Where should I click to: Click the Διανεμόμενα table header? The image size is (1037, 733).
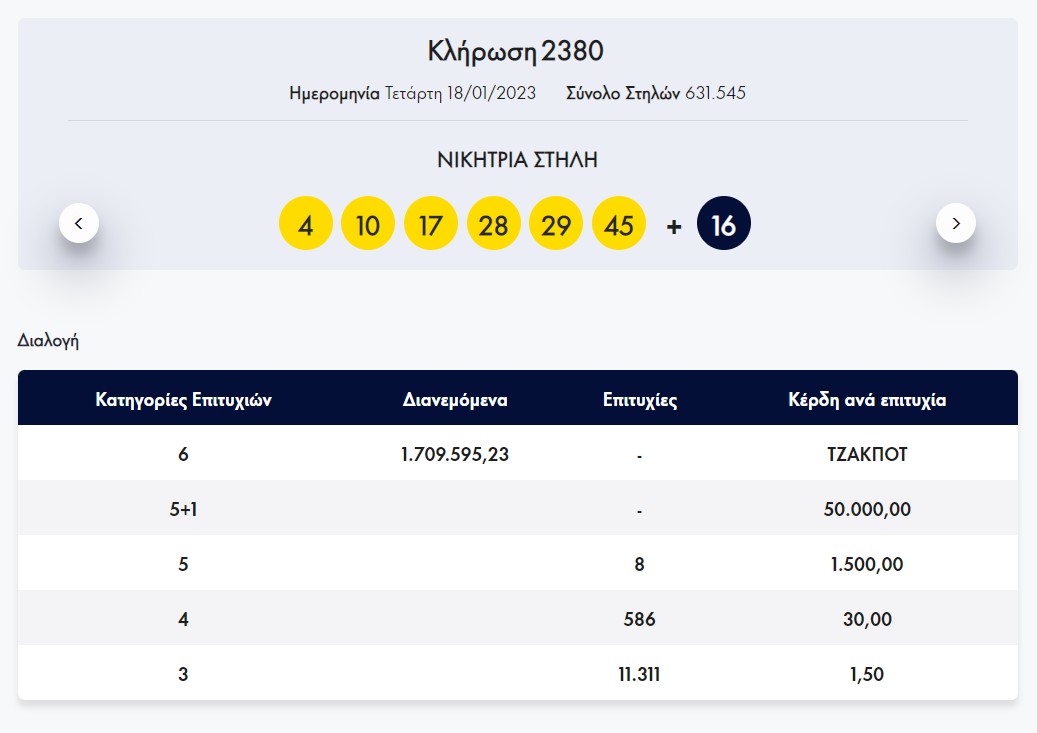click(455, 399)
